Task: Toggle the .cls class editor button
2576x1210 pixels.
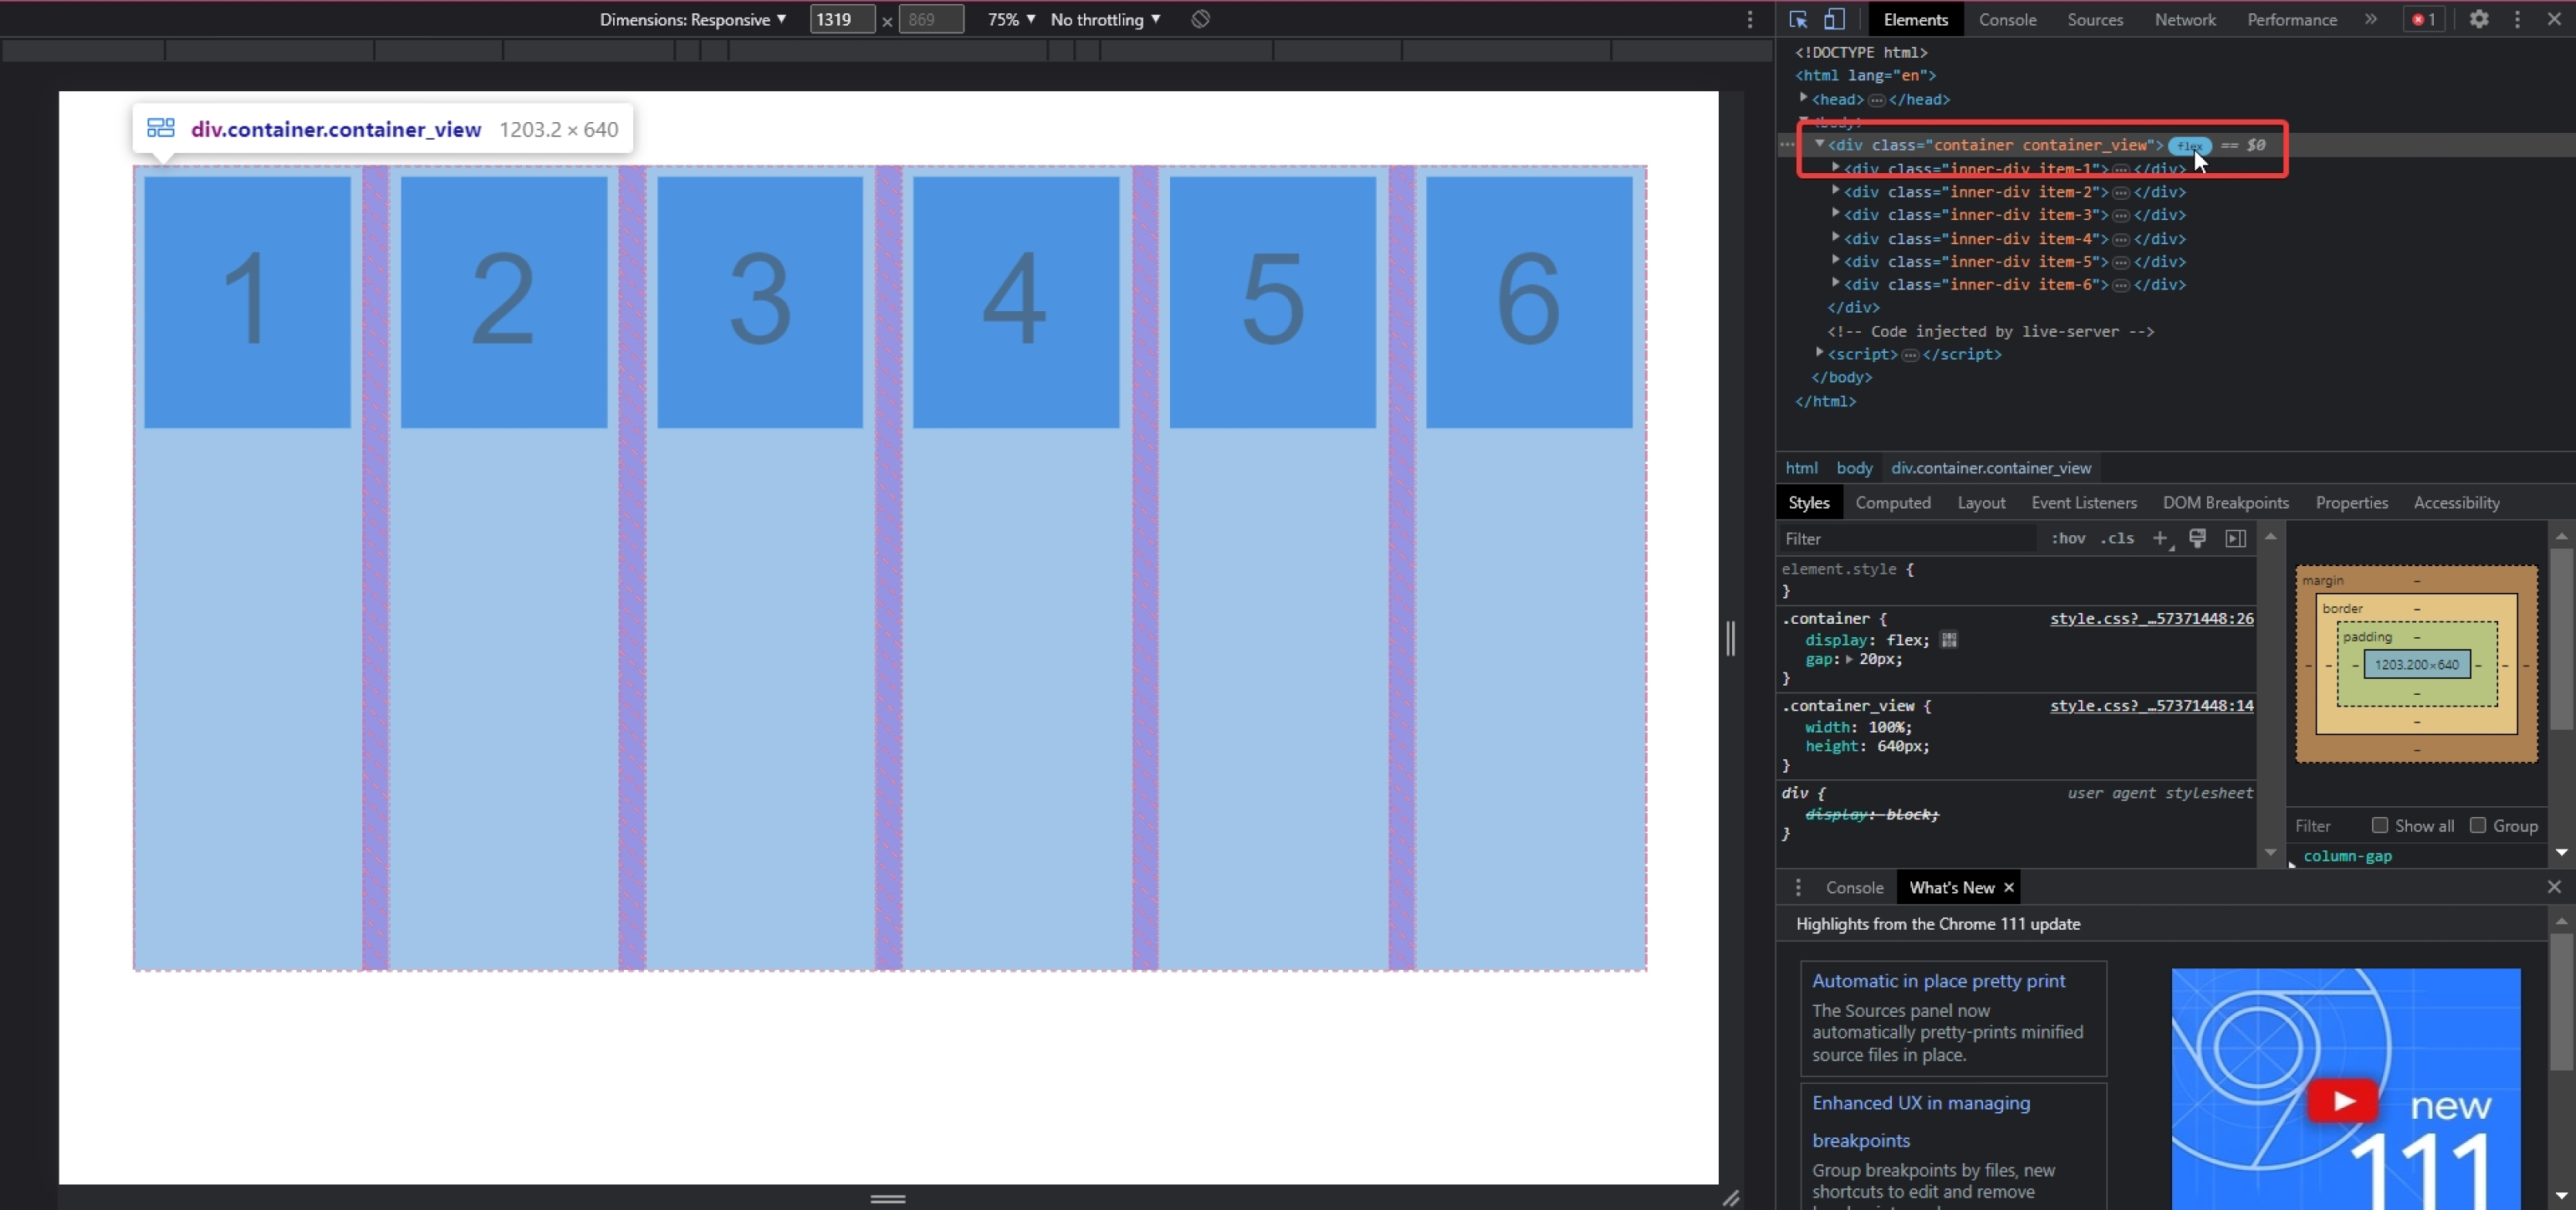Action: click(x=2117, y=538)
